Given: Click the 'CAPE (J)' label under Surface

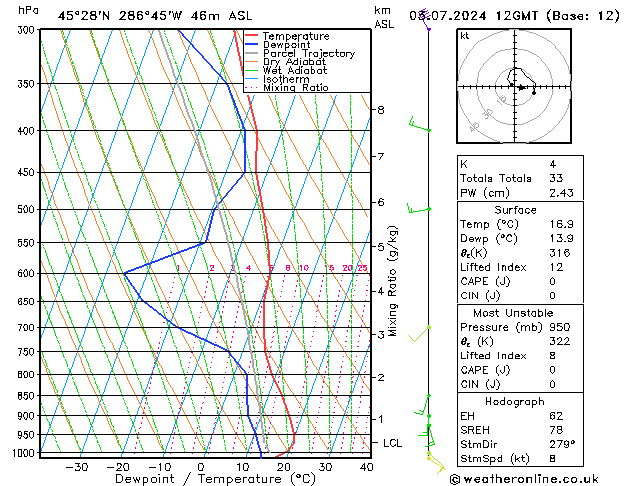Looking at the screenshot, I should (x=485, y=281).
